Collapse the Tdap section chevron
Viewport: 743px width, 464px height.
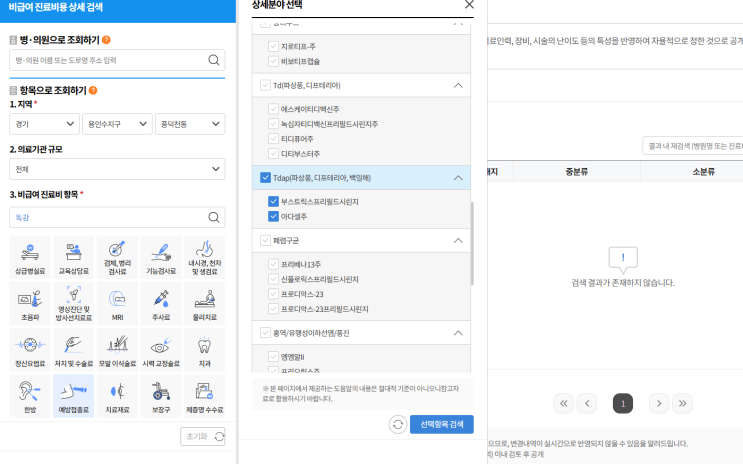[x=458, y=178]
